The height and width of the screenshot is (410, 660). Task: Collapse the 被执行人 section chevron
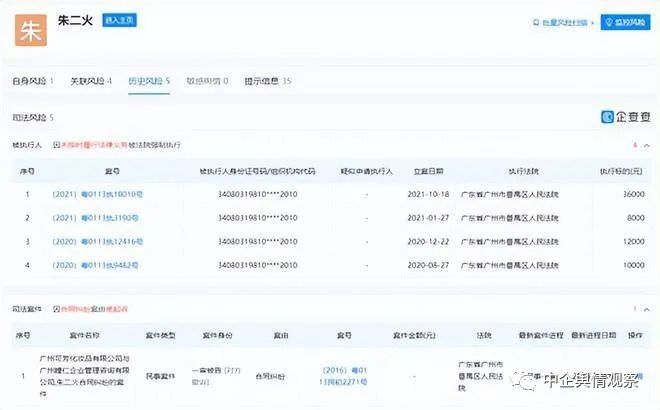click(x=646, y=145)
